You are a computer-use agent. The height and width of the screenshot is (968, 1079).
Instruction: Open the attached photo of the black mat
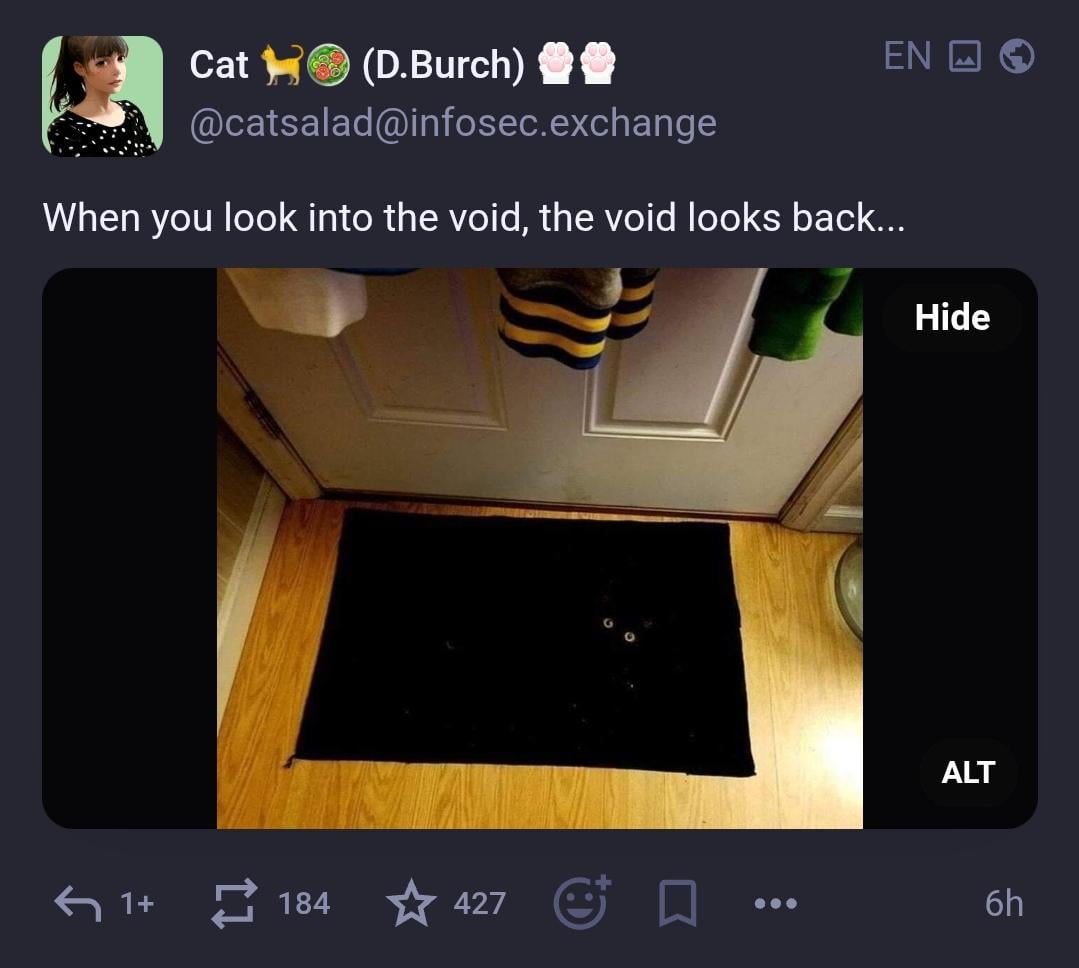(x=540, y=548)
